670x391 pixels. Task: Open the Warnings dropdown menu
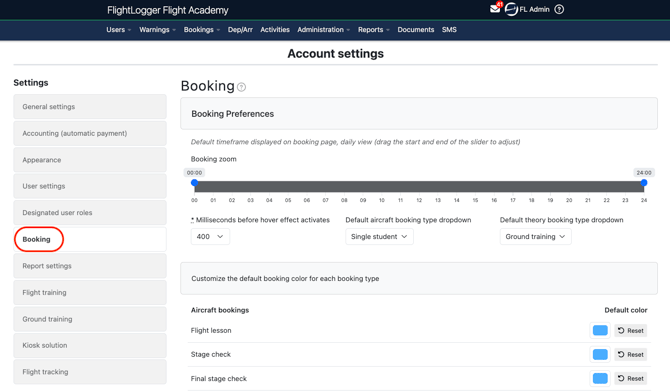(157, 29)
